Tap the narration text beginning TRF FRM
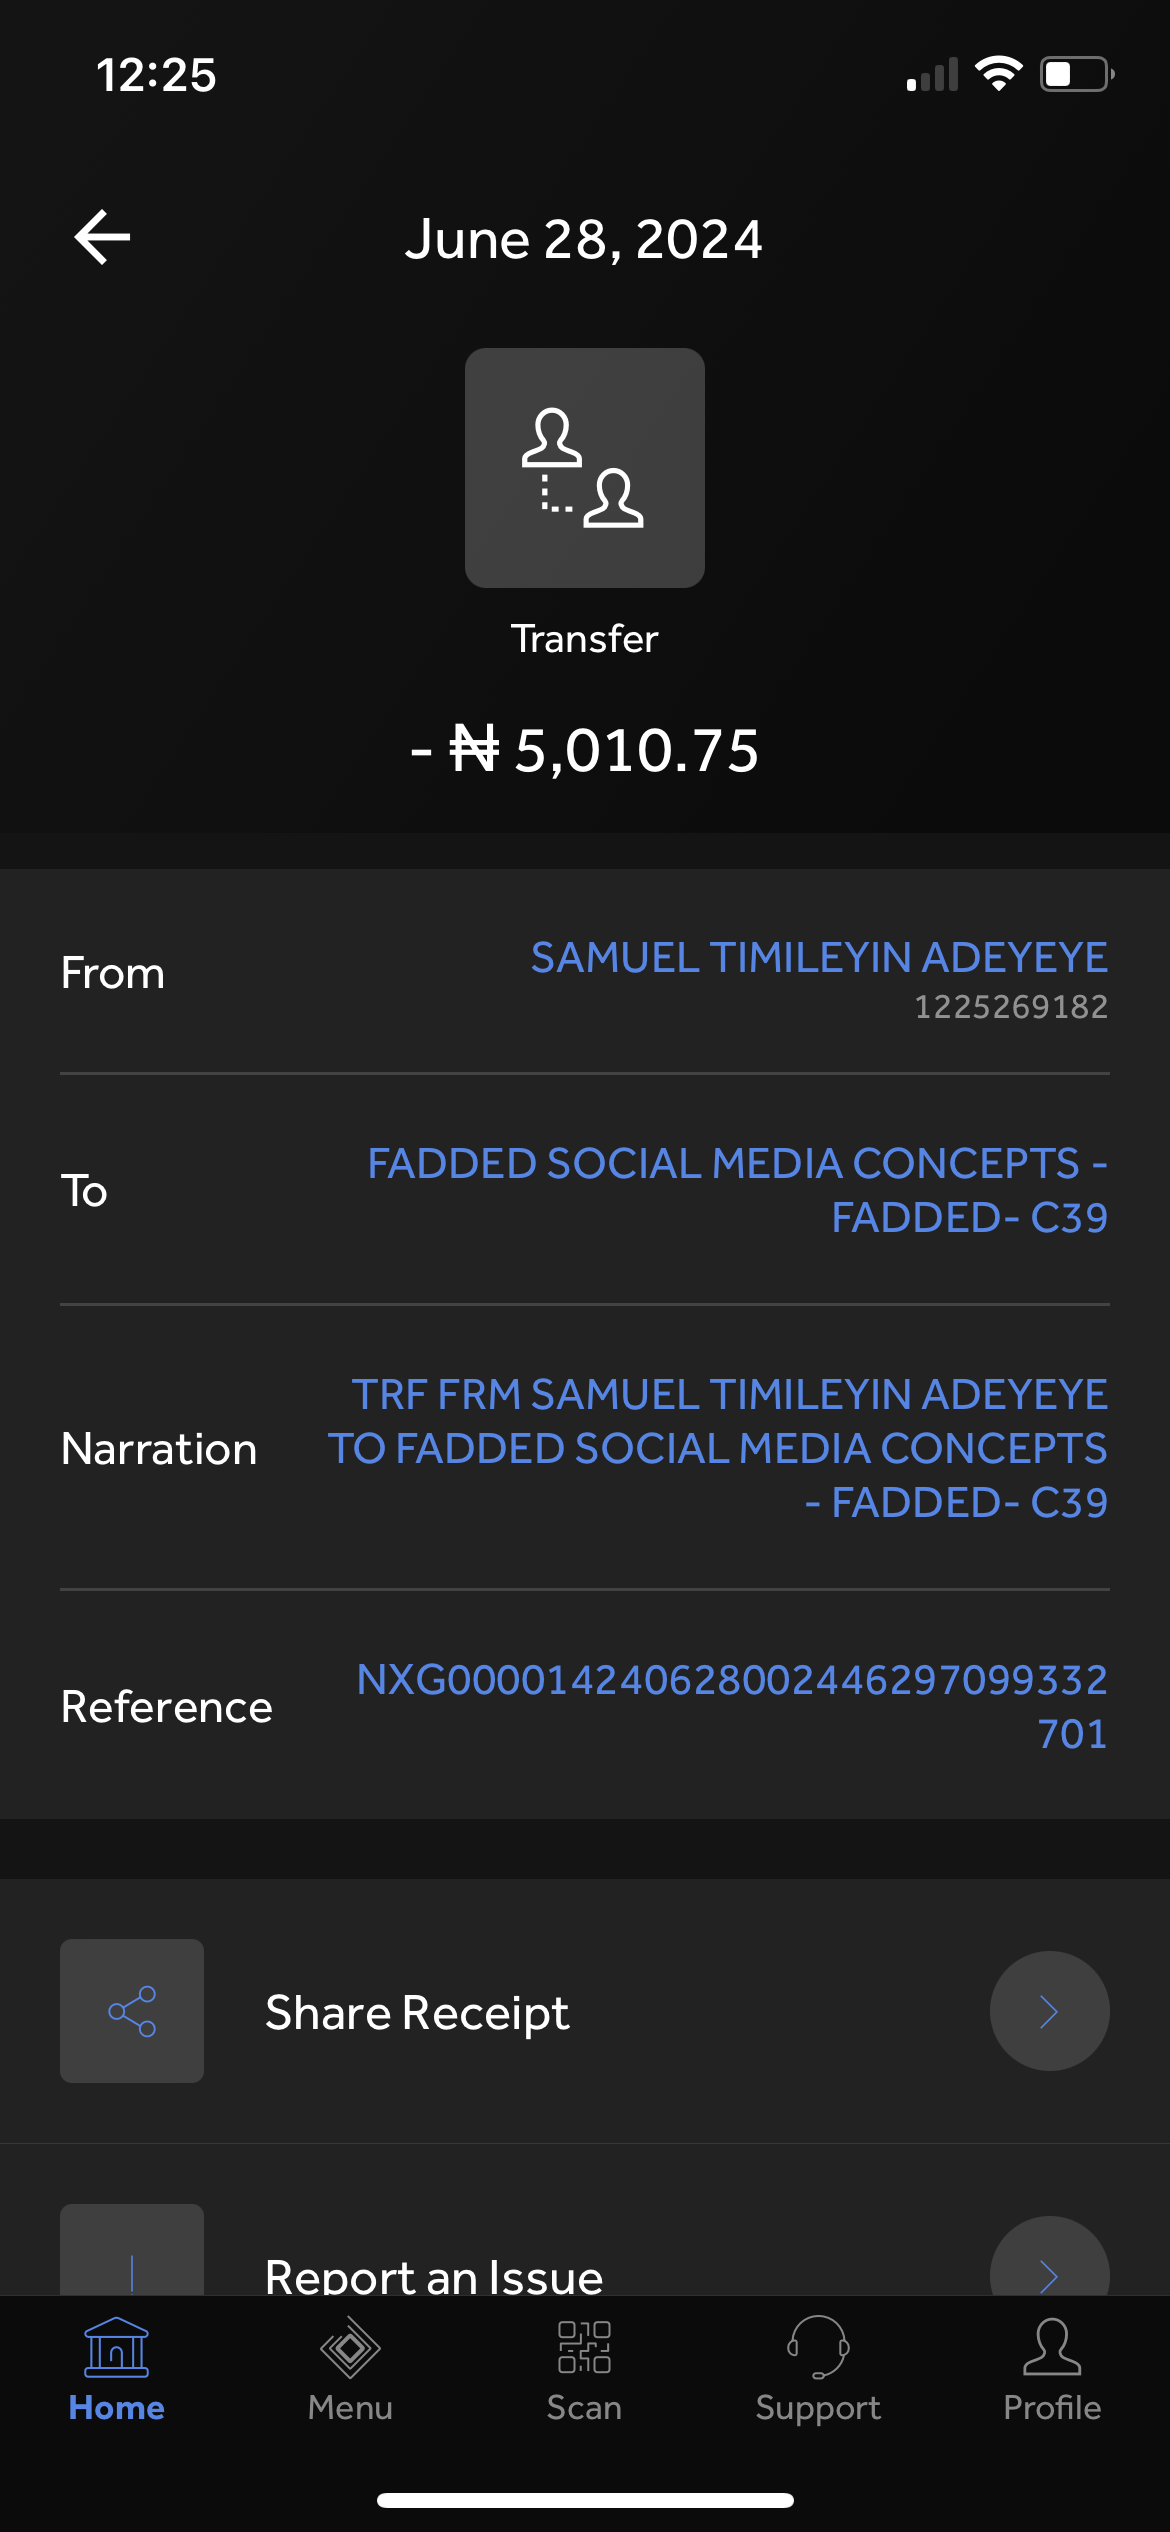 tap(718, 1448)
